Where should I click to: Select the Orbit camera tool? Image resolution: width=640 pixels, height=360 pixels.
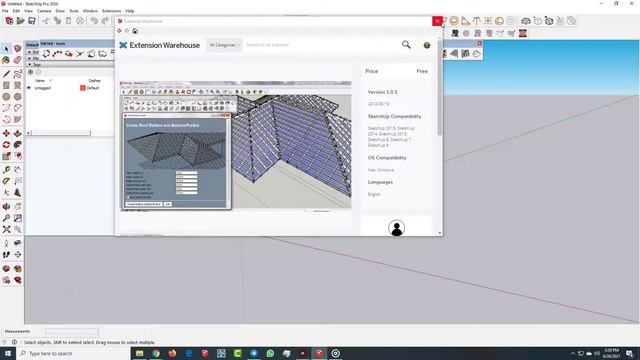6,207
